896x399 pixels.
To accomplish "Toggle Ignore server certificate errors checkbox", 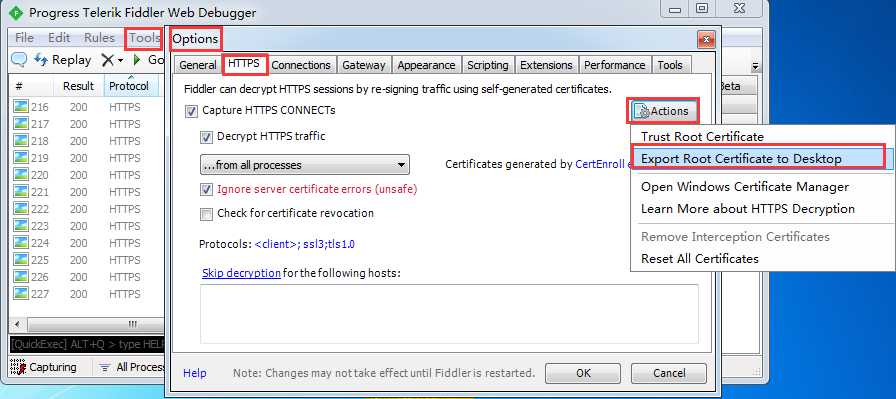I will pos(206,189).
